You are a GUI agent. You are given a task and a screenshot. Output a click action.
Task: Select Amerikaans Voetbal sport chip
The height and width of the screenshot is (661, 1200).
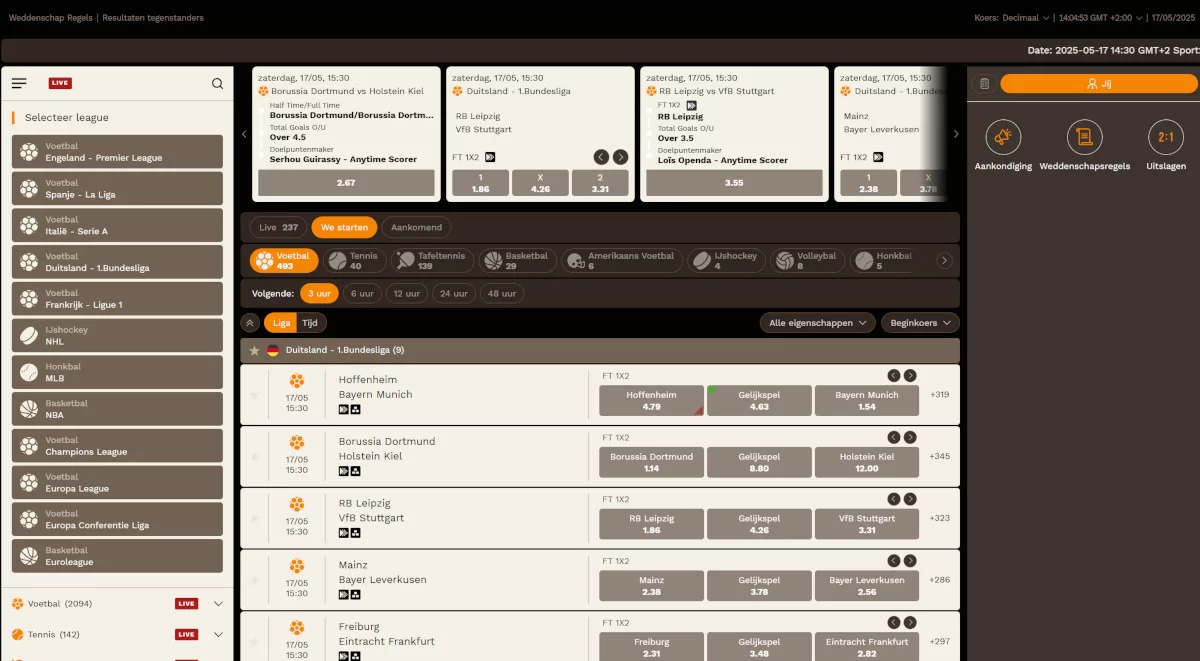coord(621,260)
